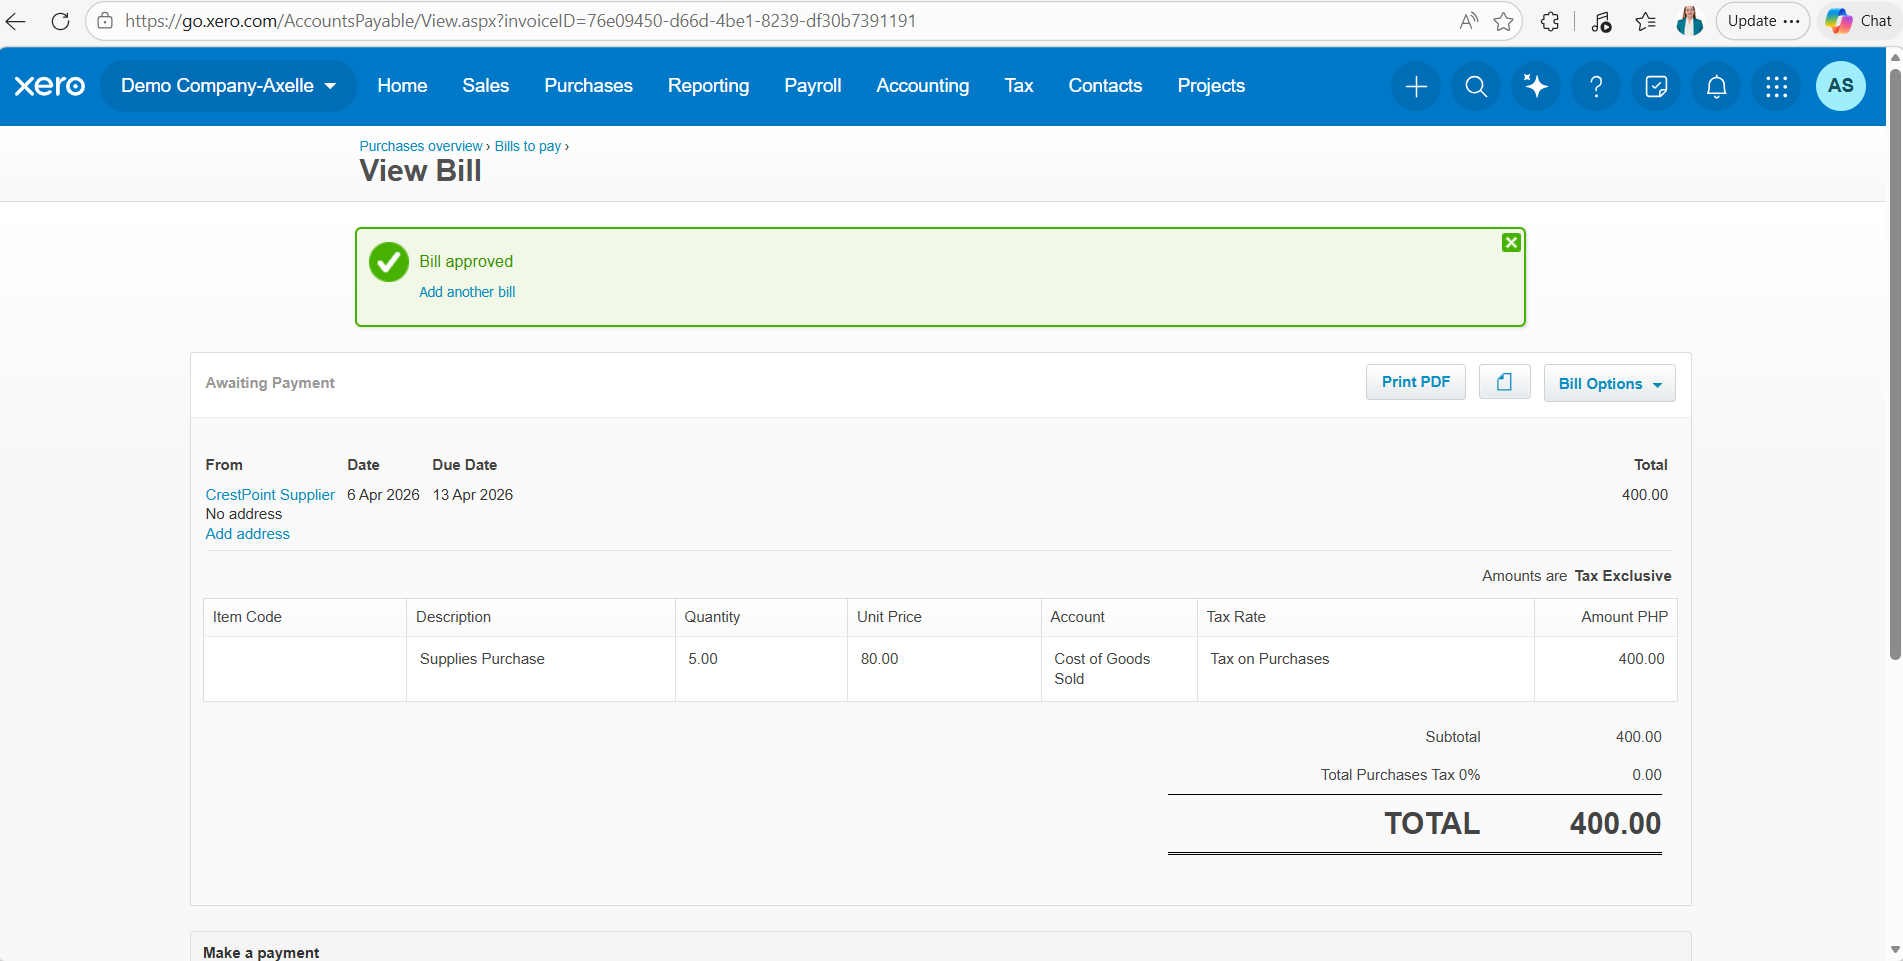Open the Purchases menu
This screenshot has width=1903, height=961.
click(588, 86)
